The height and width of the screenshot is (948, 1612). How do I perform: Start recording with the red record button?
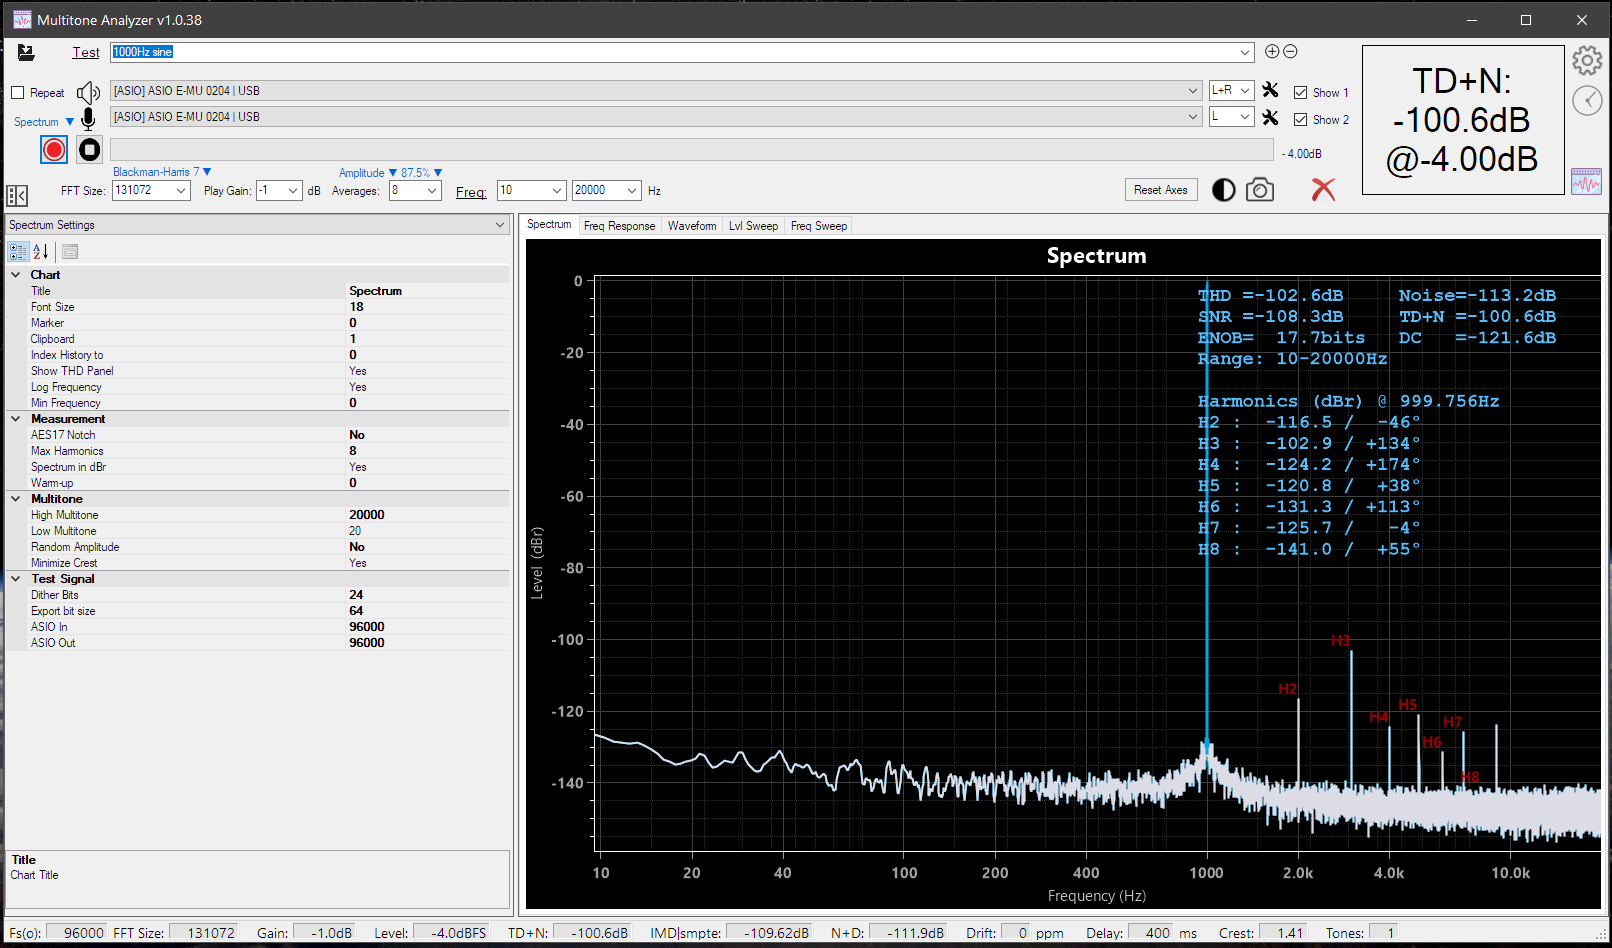click(54, 150)
